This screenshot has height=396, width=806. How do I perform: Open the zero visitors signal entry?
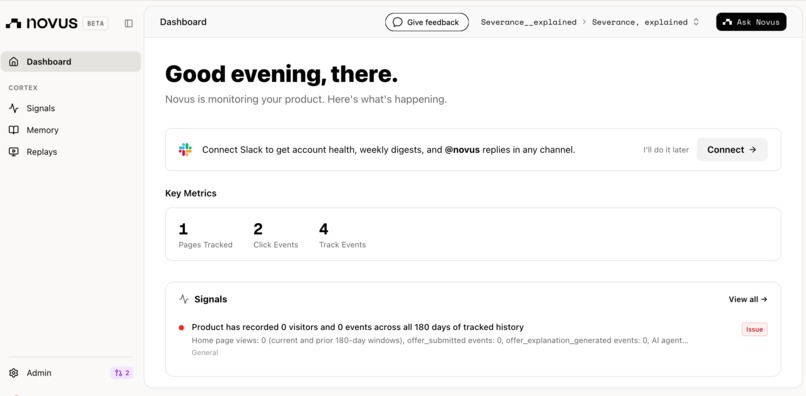(473, 339)
